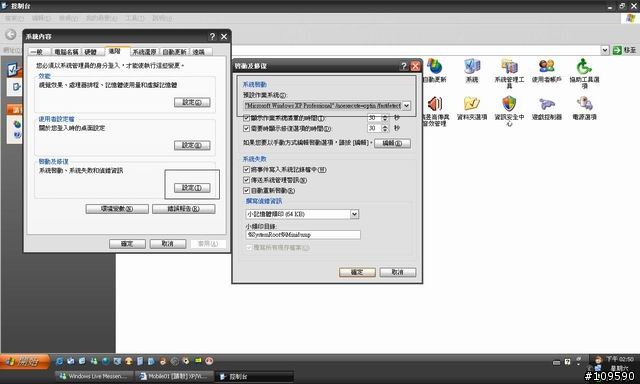Expand the 預設作業系統 default OS dropdown
The width and height of the screenshot is (640, 384).
407,105
